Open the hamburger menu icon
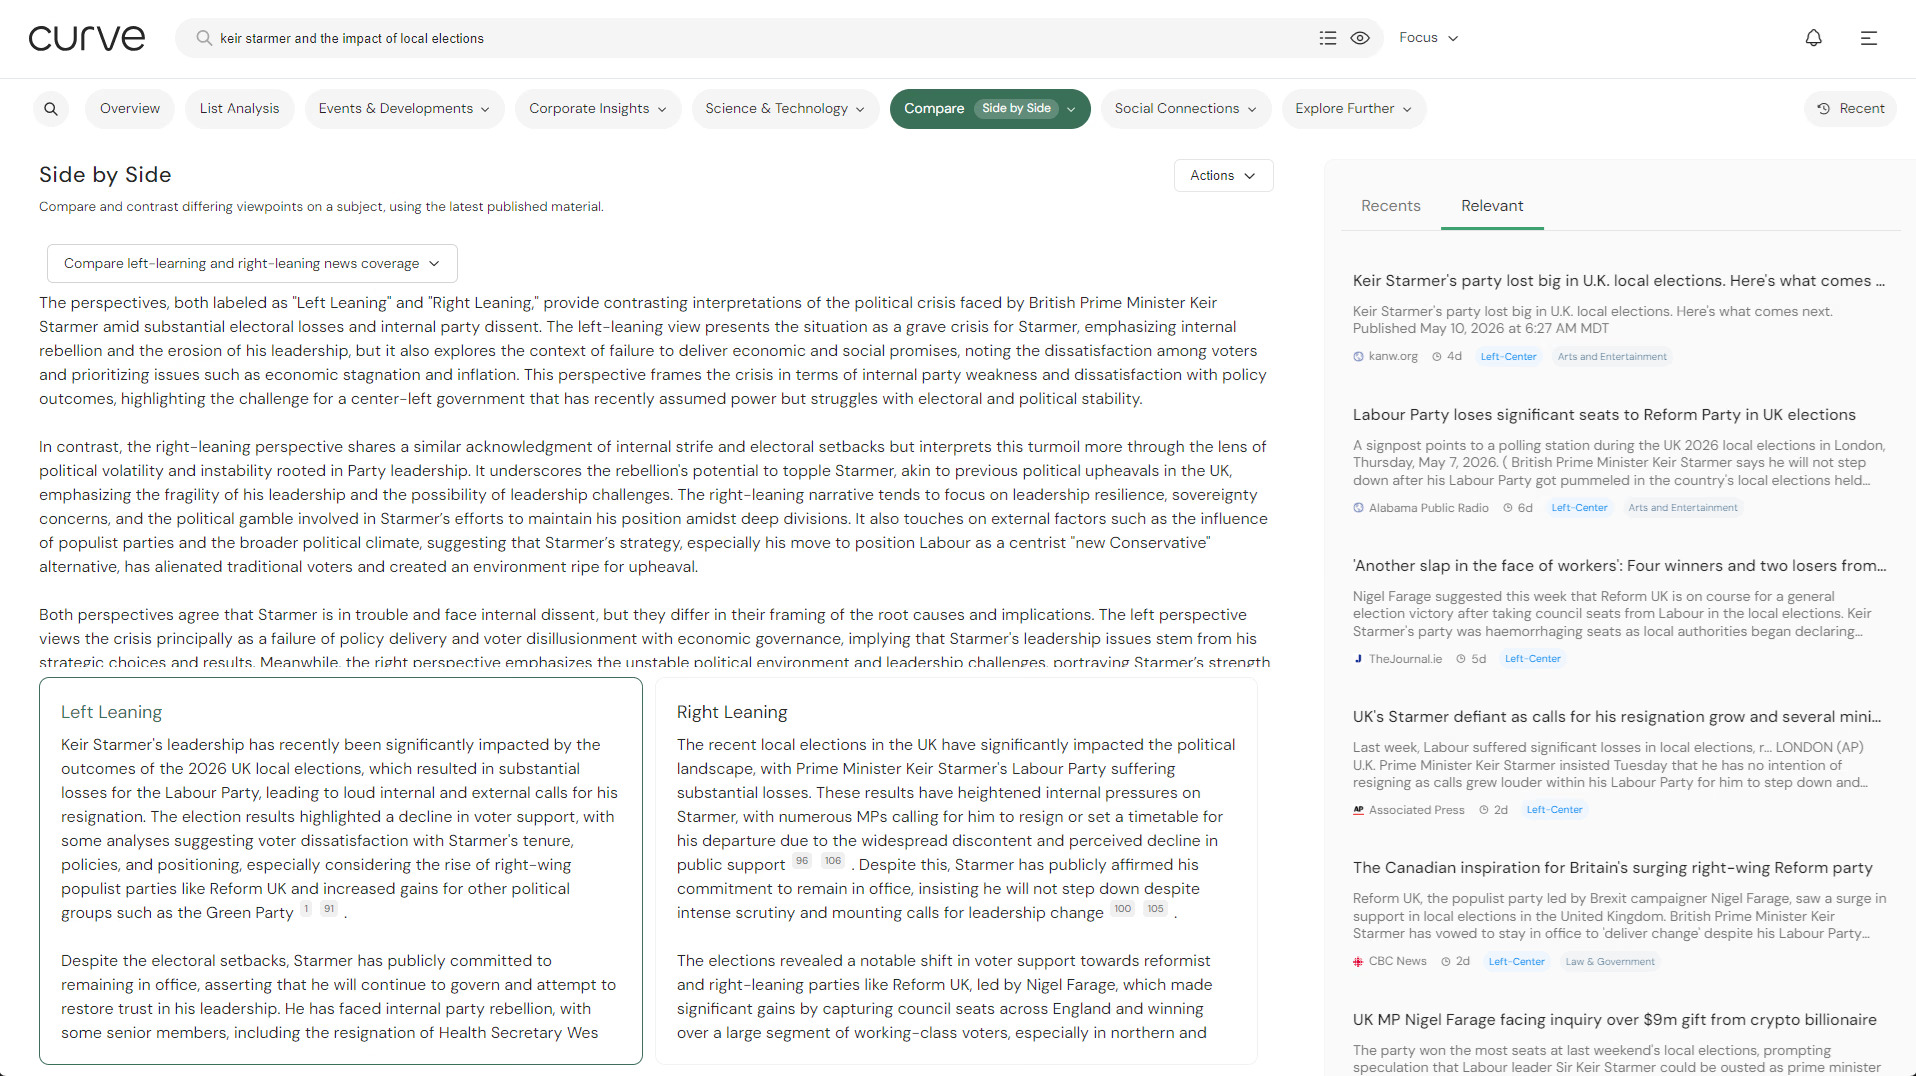Viewport: 1916px width, 1076px height. 1868,38
